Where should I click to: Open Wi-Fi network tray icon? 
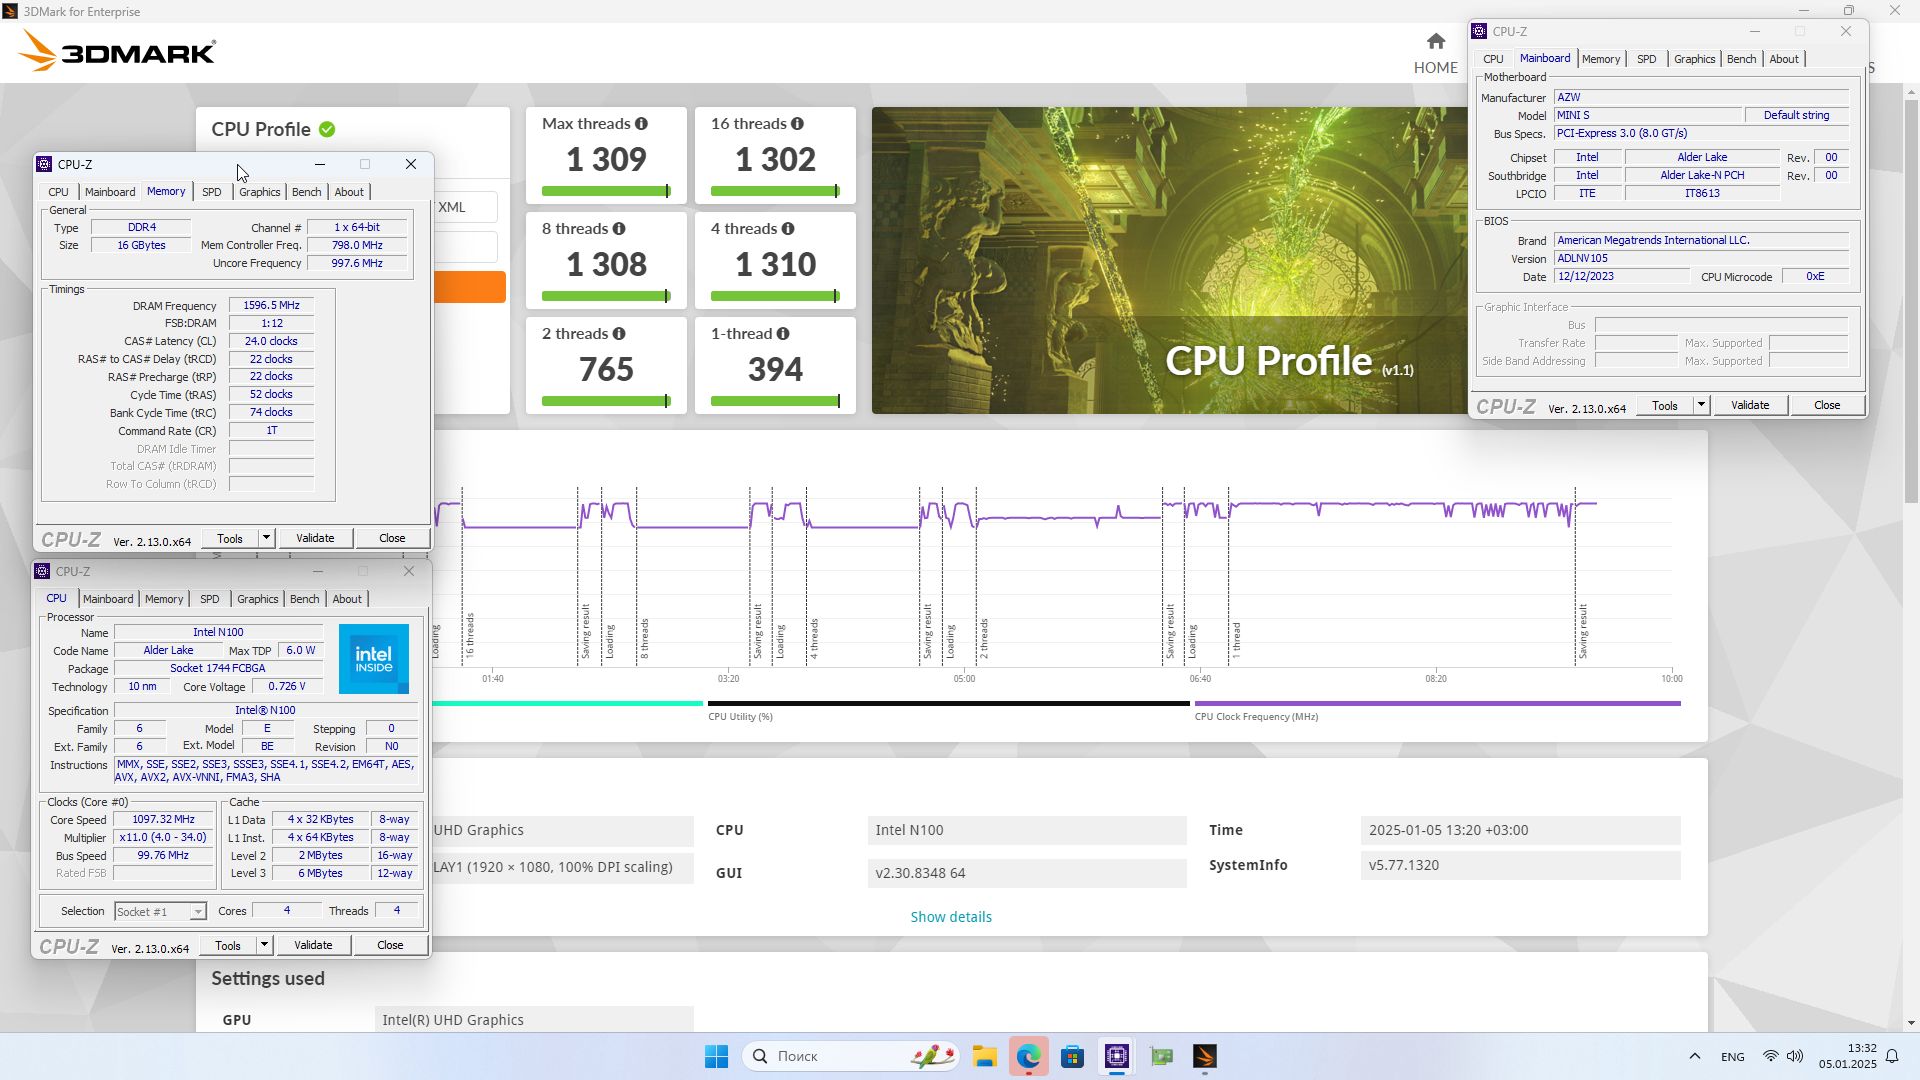tap(1770, 1056)
